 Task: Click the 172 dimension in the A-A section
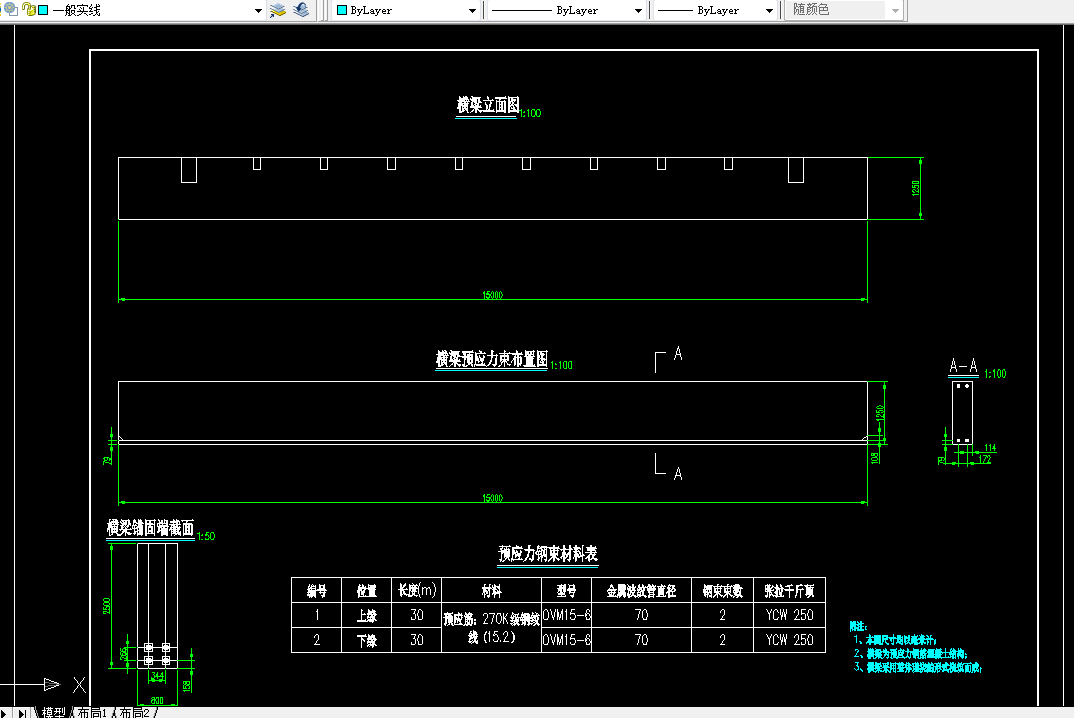click(985, 459)
